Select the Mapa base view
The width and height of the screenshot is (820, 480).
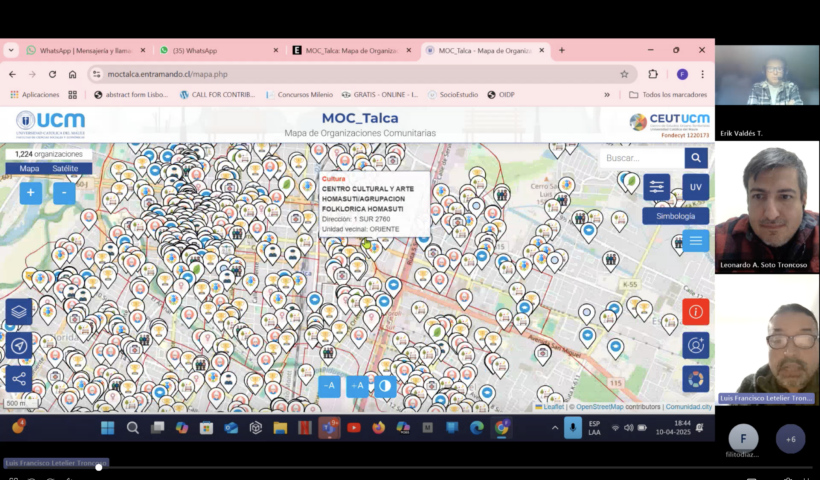tap(30, 168)
